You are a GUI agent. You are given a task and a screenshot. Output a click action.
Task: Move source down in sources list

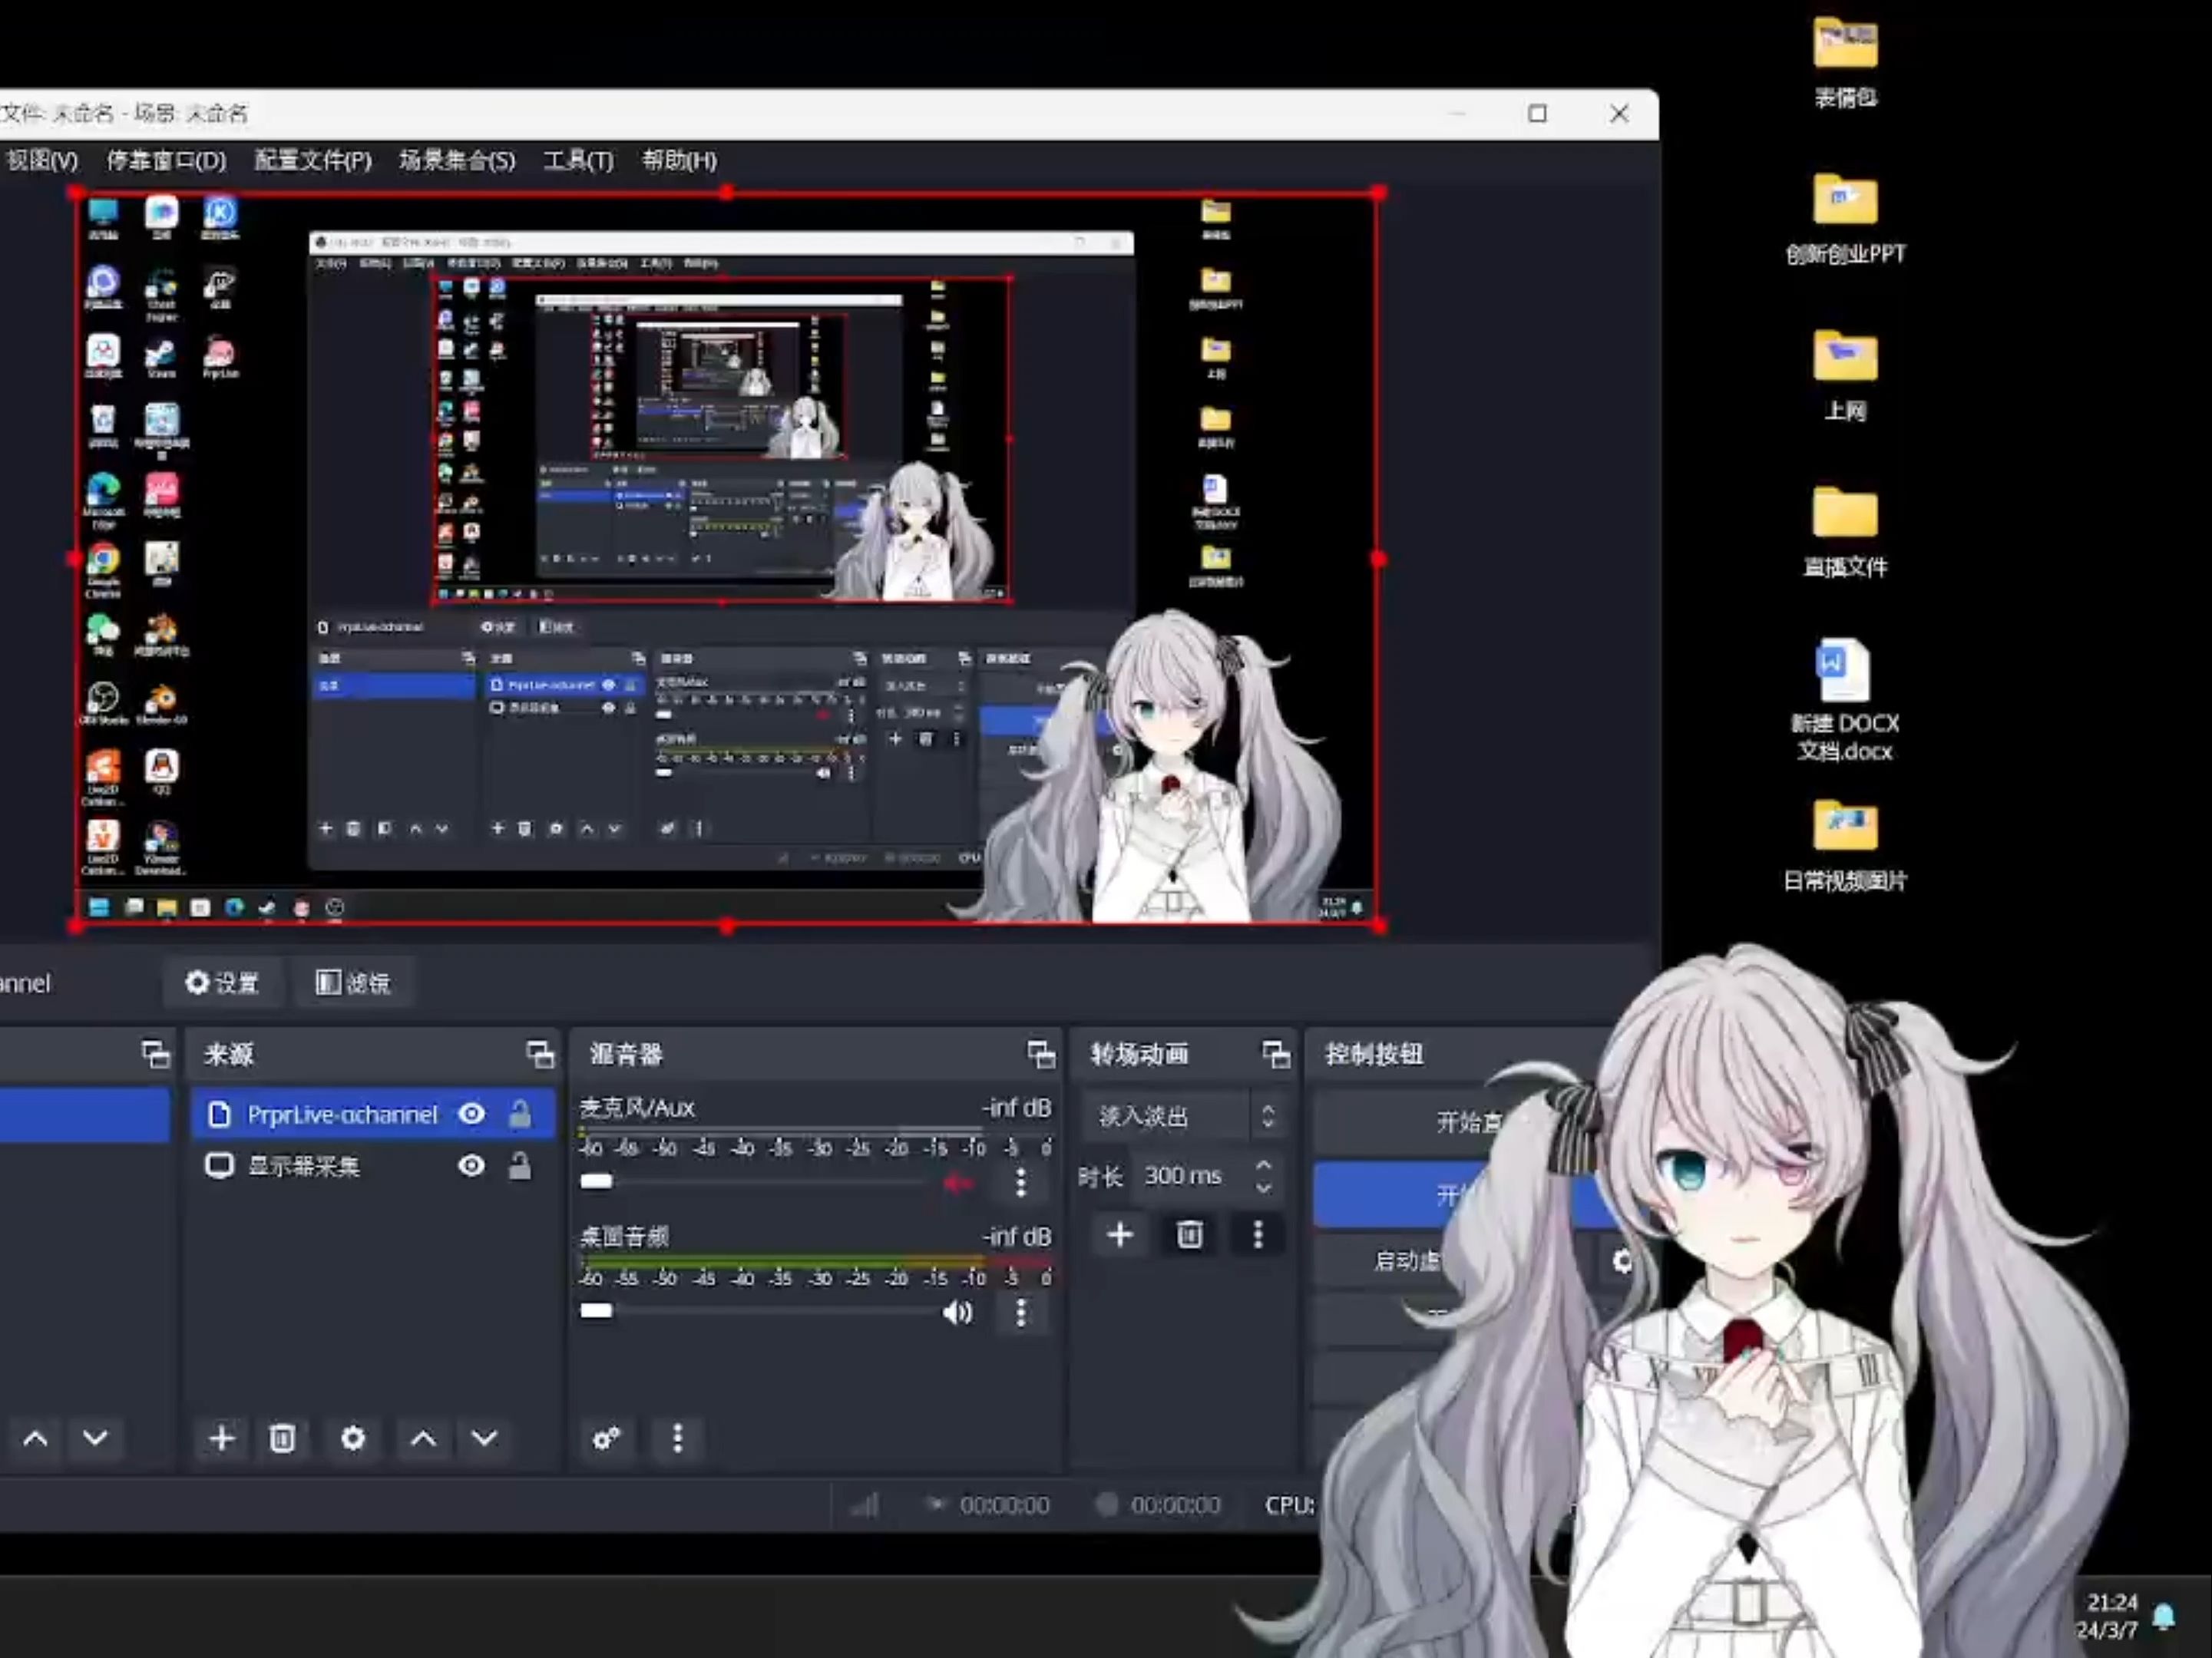click(485, 1438)
